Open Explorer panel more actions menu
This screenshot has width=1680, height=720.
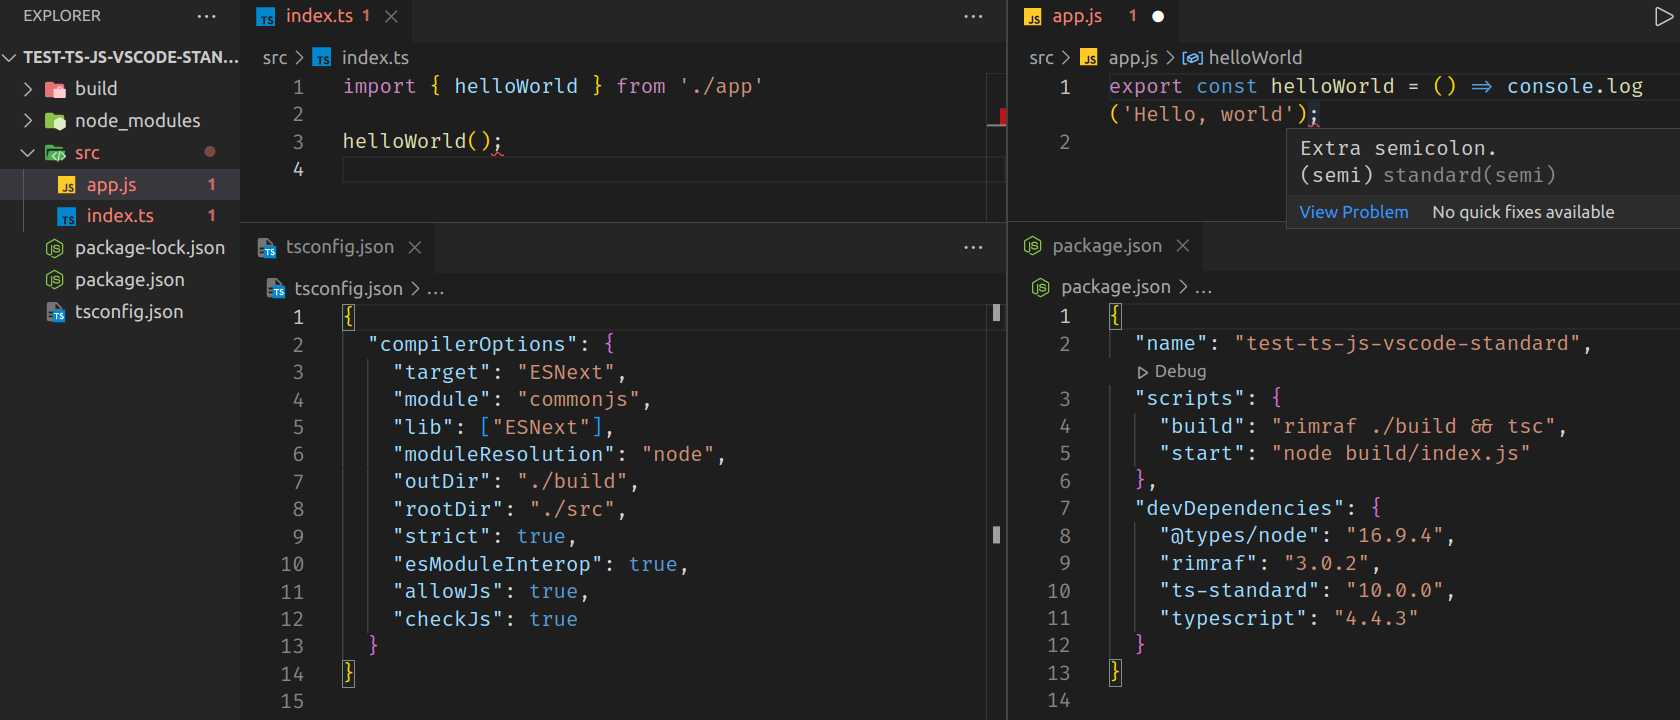click(x=206, y=16)
